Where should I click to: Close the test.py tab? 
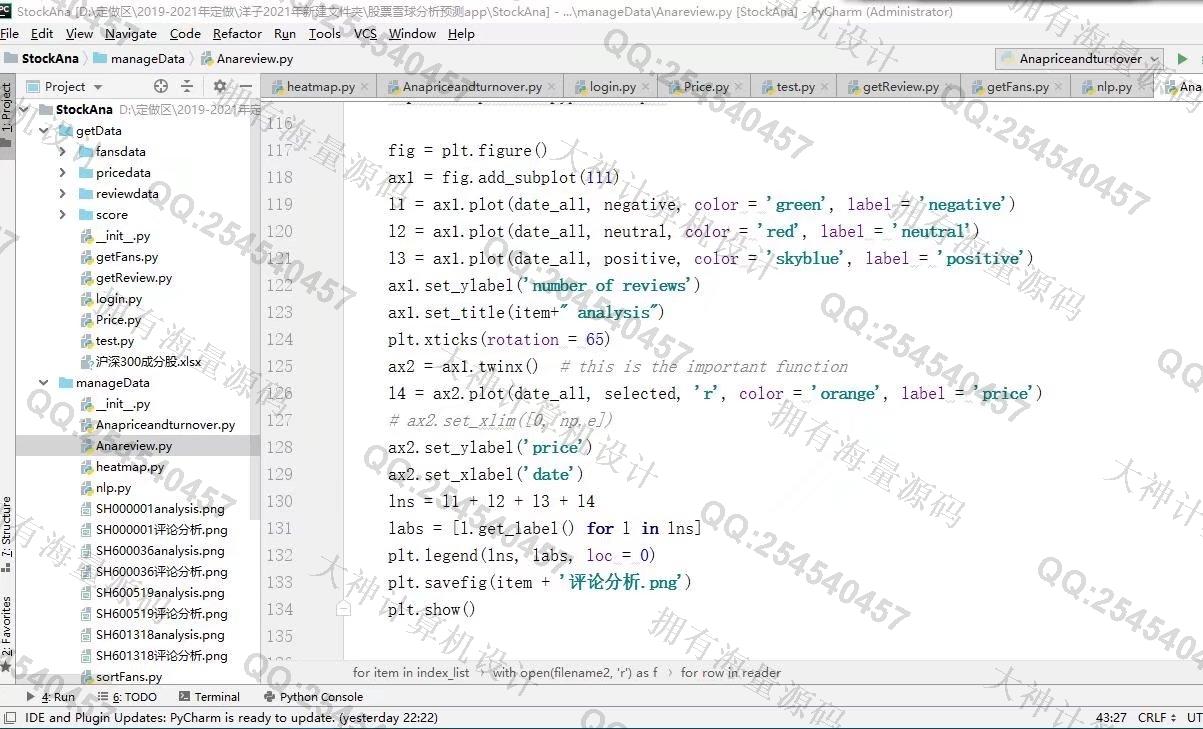[x=824, y=87]
